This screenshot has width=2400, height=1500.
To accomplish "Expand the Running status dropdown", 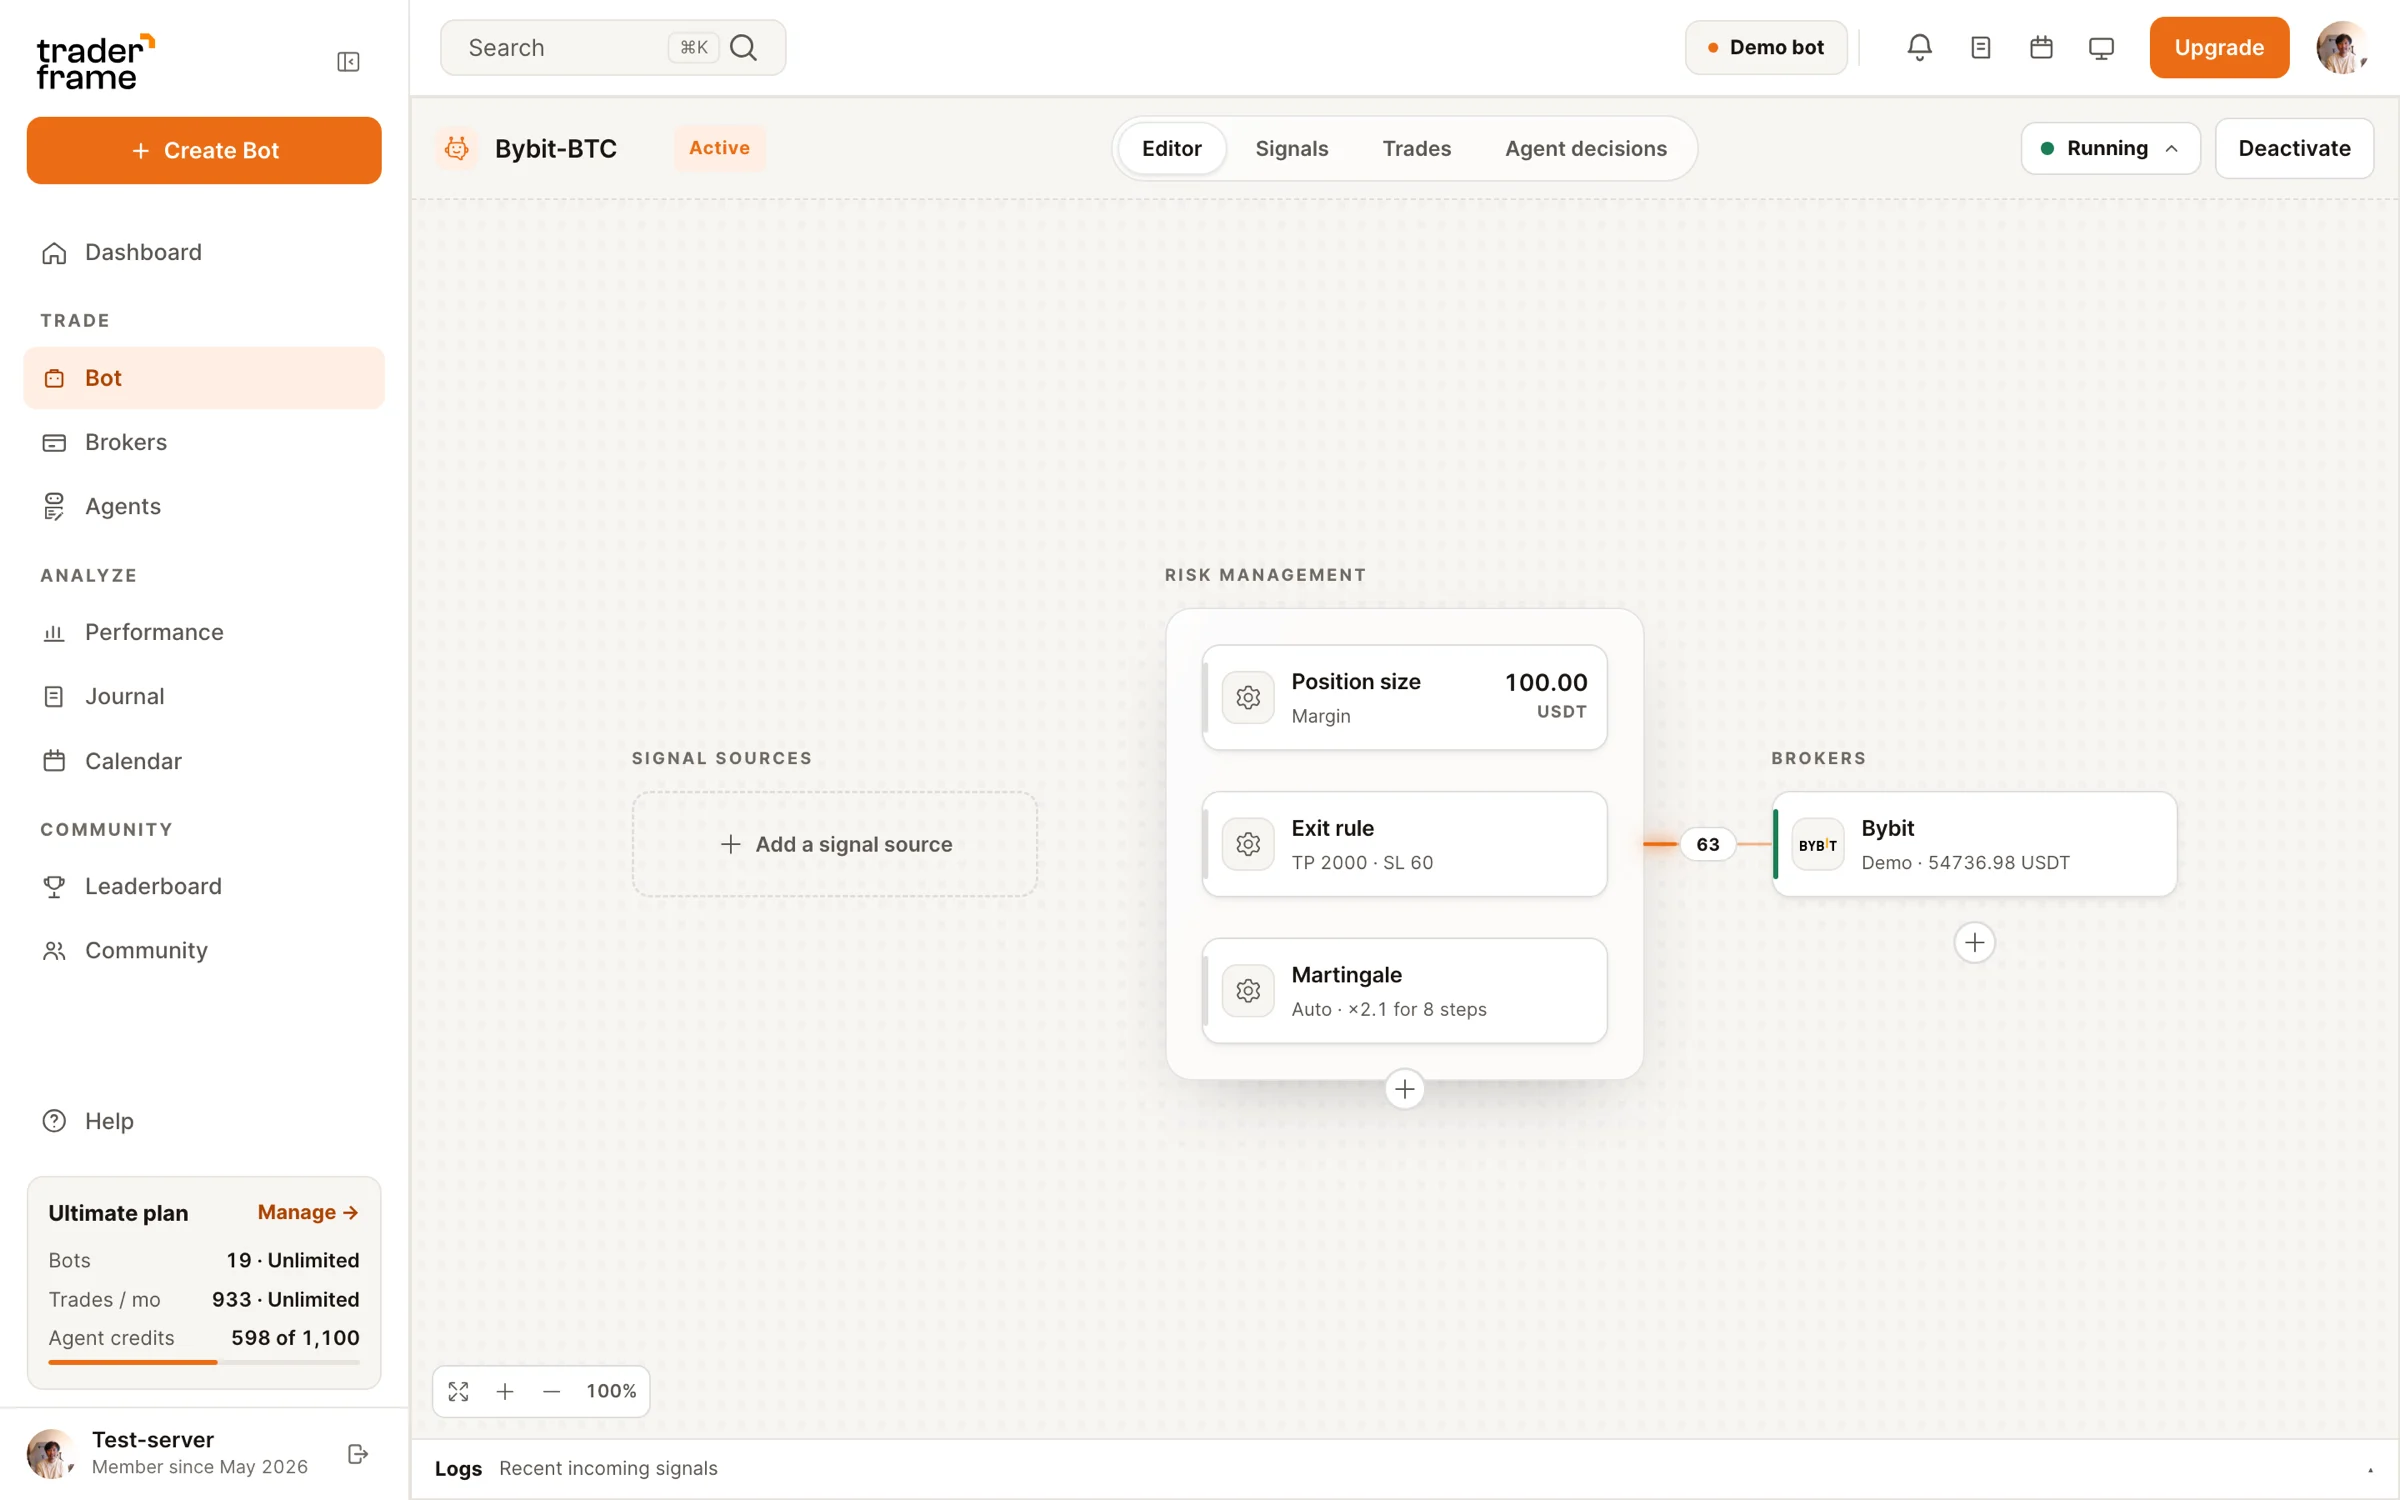I will point(2110,148).
